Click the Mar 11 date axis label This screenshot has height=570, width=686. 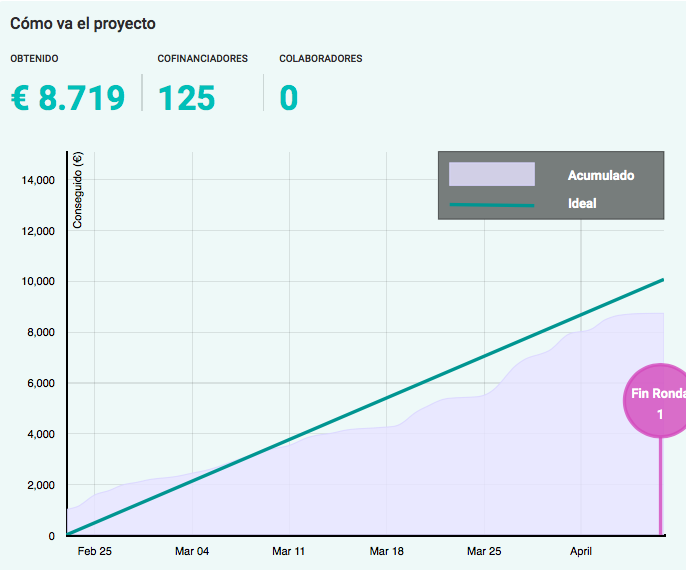(x=289, y=551)
